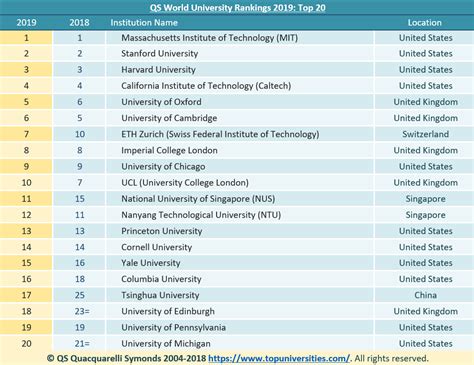Click the title 'QS World University Rankings 2019: Top 20'
This screenshot has width=474, height=365.
237,8
